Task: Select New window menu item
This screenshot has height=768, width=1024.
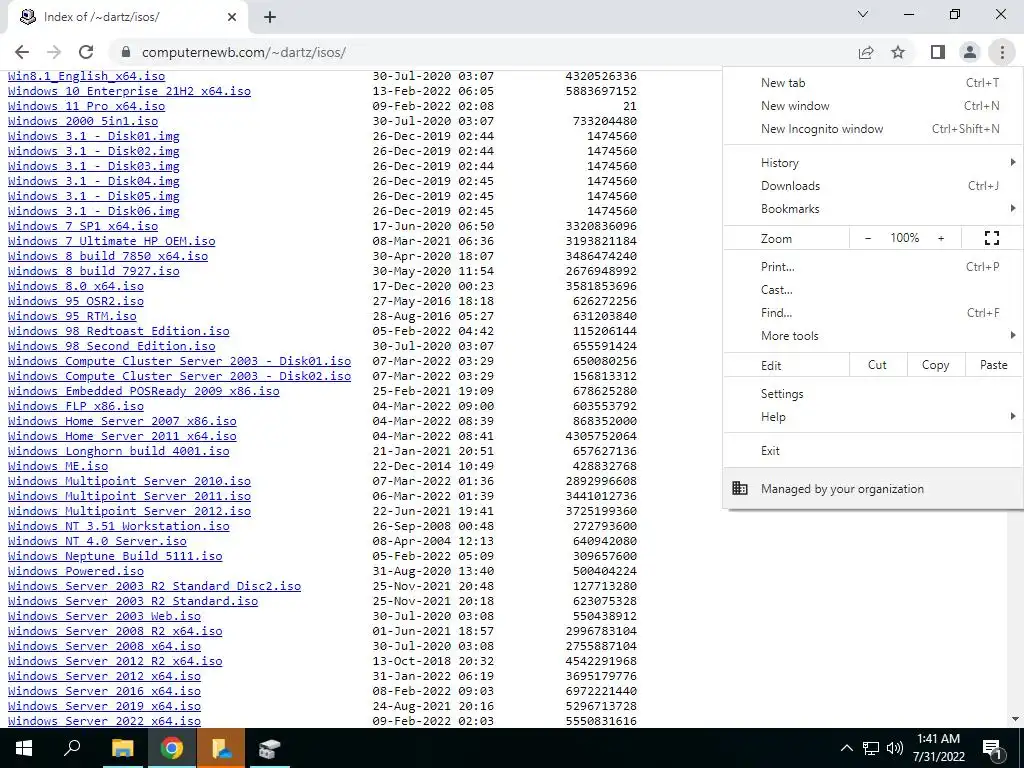Action: pyautogui.click(x=873, y=106)
